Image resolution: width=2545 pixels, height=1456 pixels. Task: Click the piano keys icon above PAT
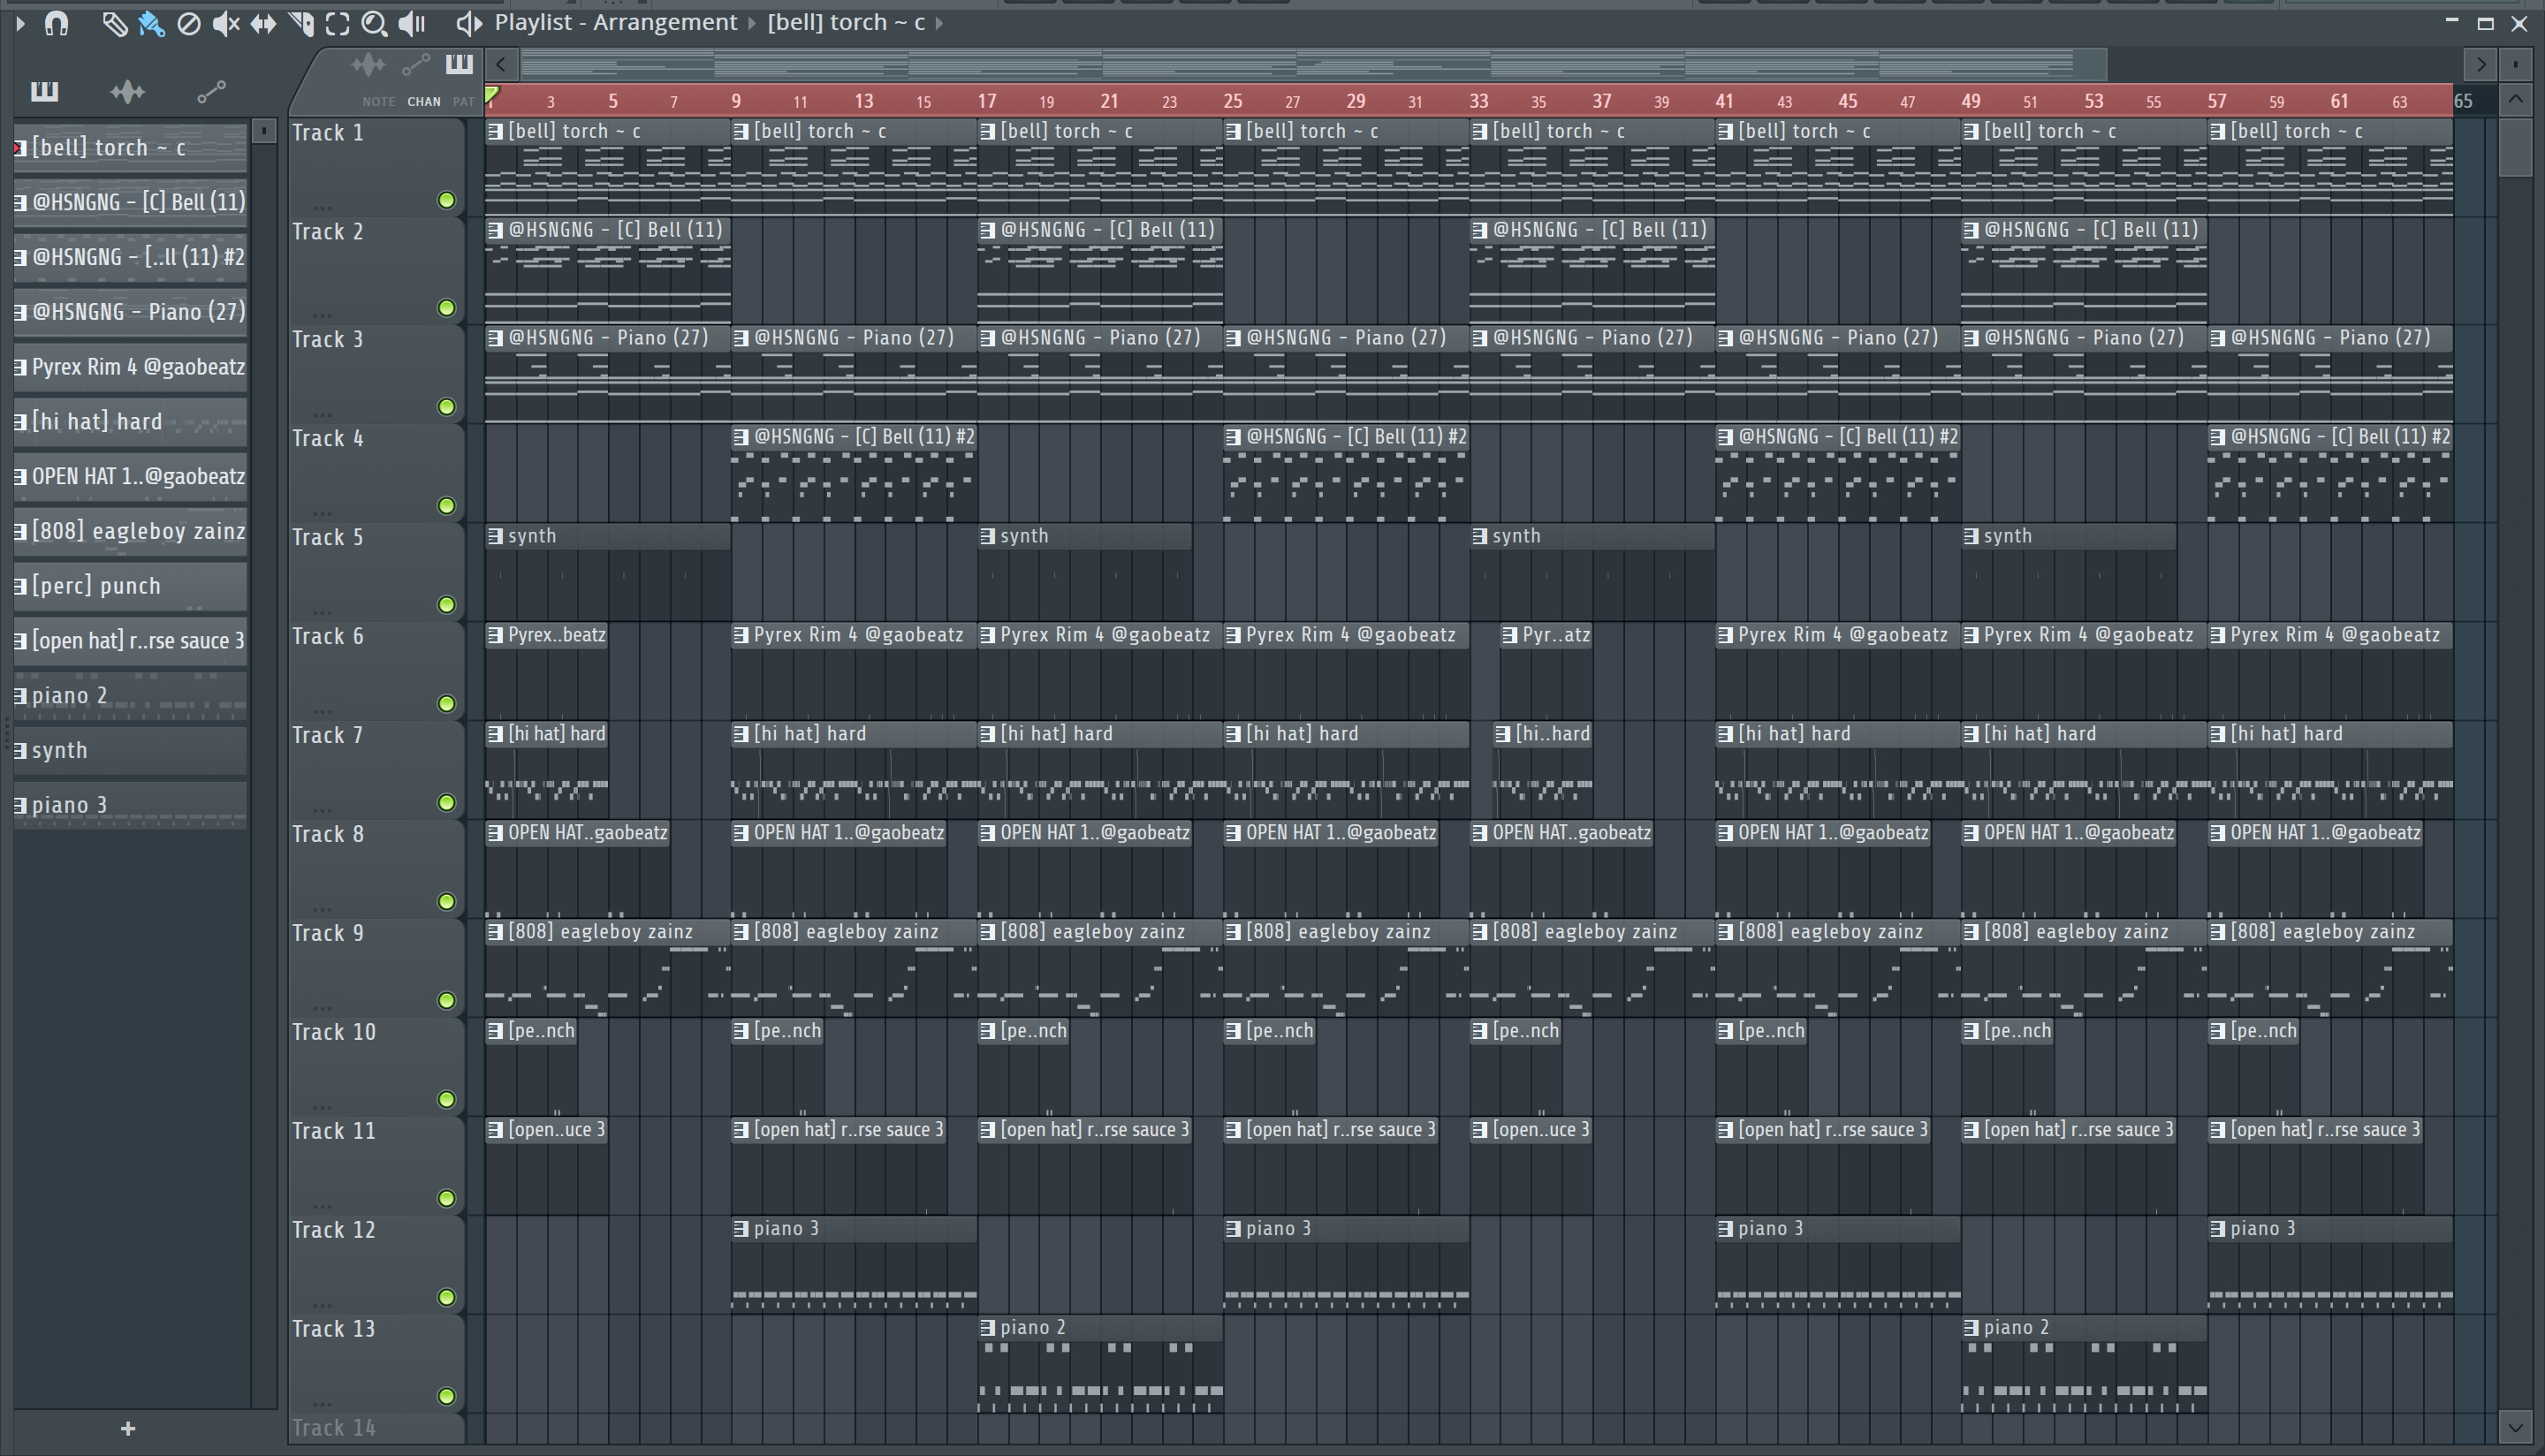459,65
